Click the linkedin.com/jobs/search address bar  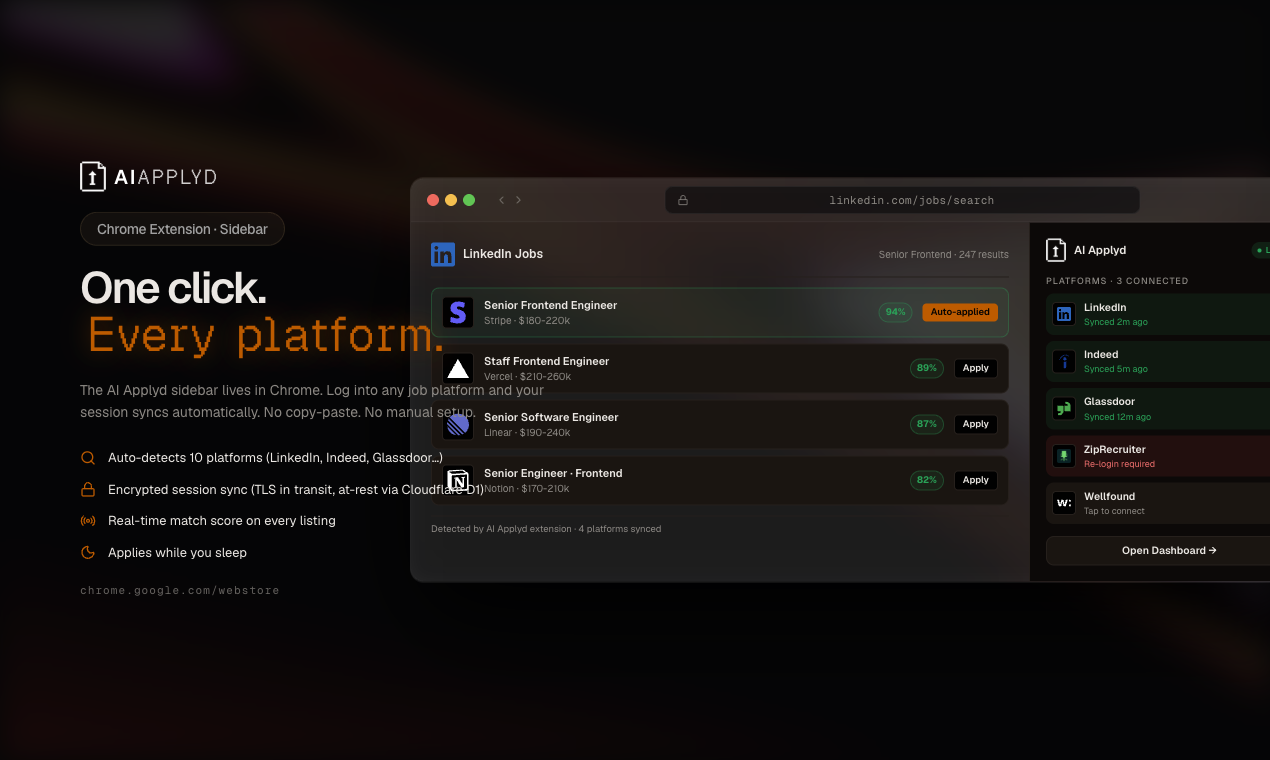pos(902,200)
